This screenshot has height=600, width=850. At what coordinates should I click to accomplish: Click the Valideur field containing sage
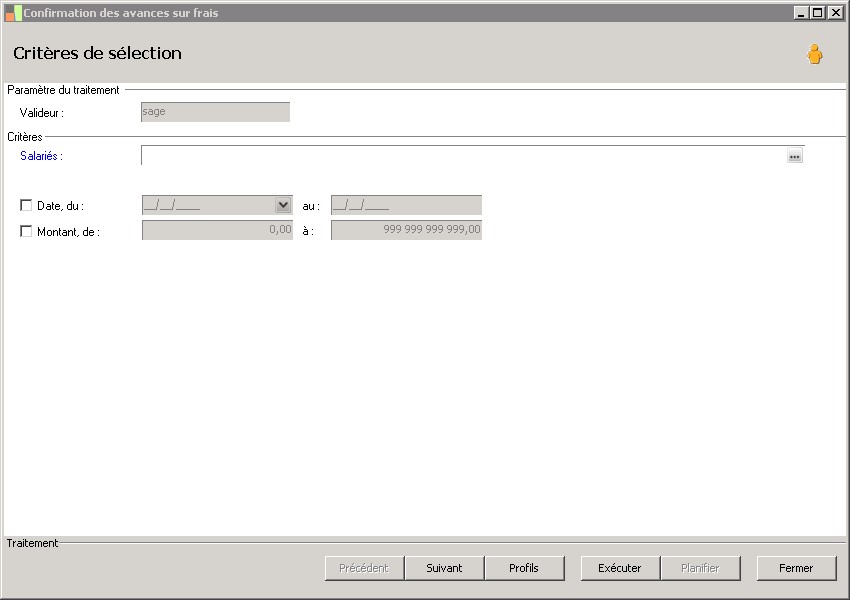tap(215, 112)
